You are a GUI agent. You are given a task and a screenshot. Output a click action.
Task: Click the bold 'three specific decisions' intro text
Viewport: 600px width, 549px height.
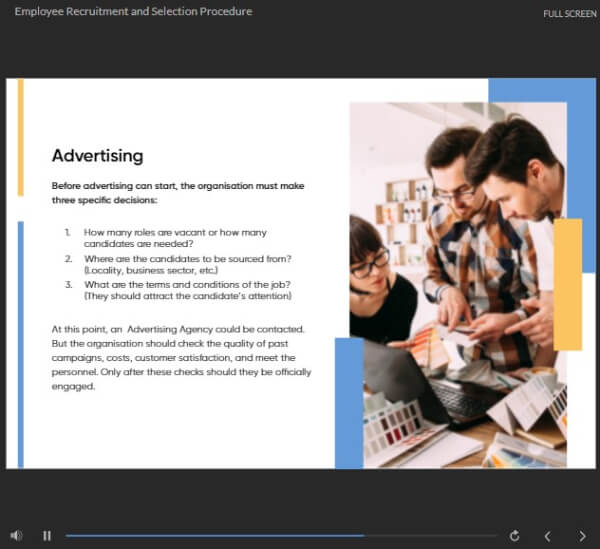pyautogui.click(x=178, y=193)
